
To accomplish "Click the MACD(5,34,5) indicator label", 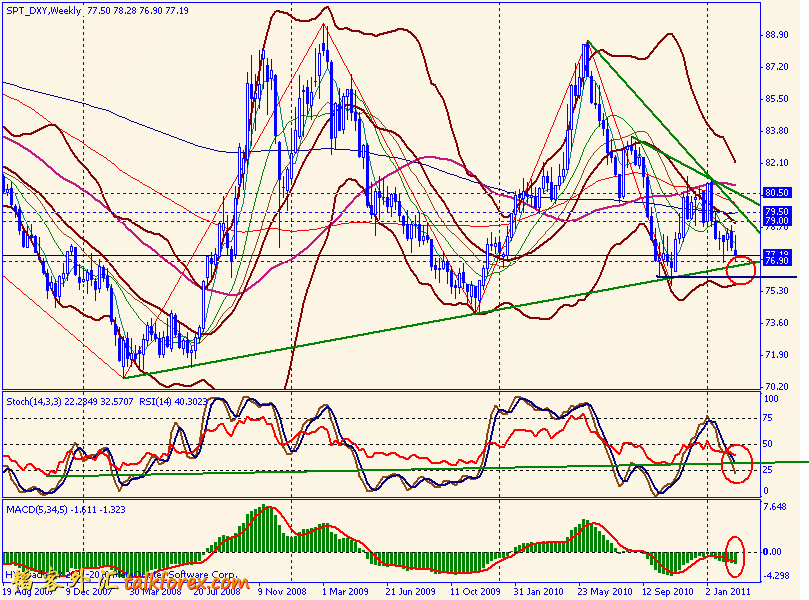I will [x=35, y=510].
